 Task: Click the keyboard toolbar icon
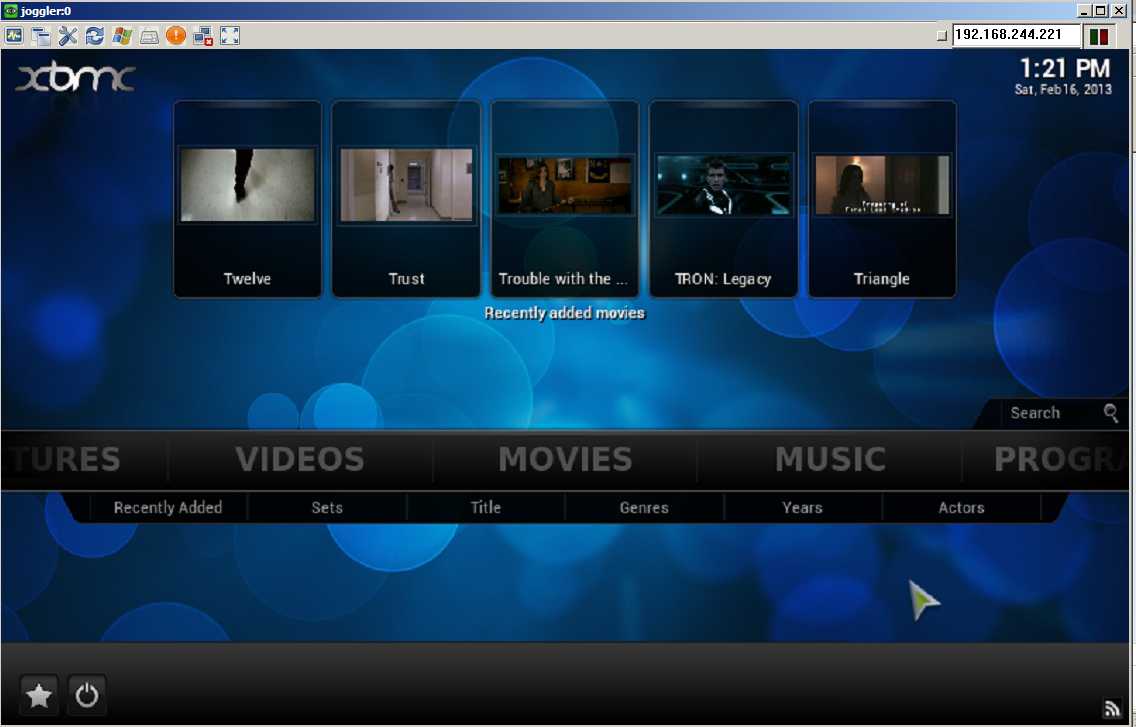click(149, 36)
